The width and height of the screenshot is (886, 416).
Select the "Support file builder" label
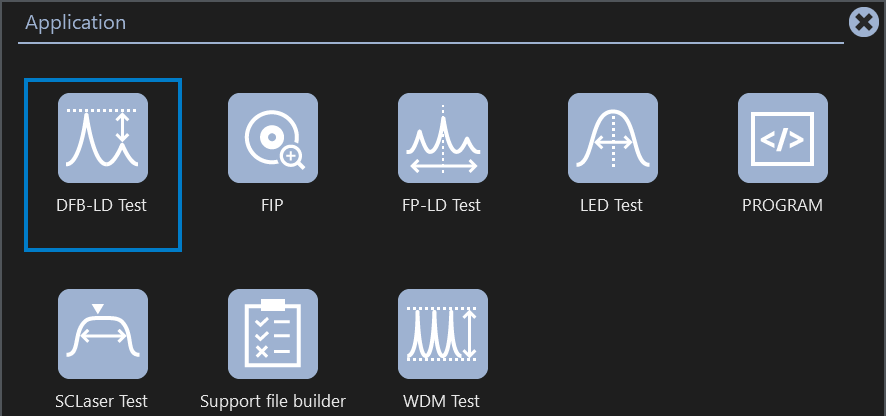click(273, 401)
